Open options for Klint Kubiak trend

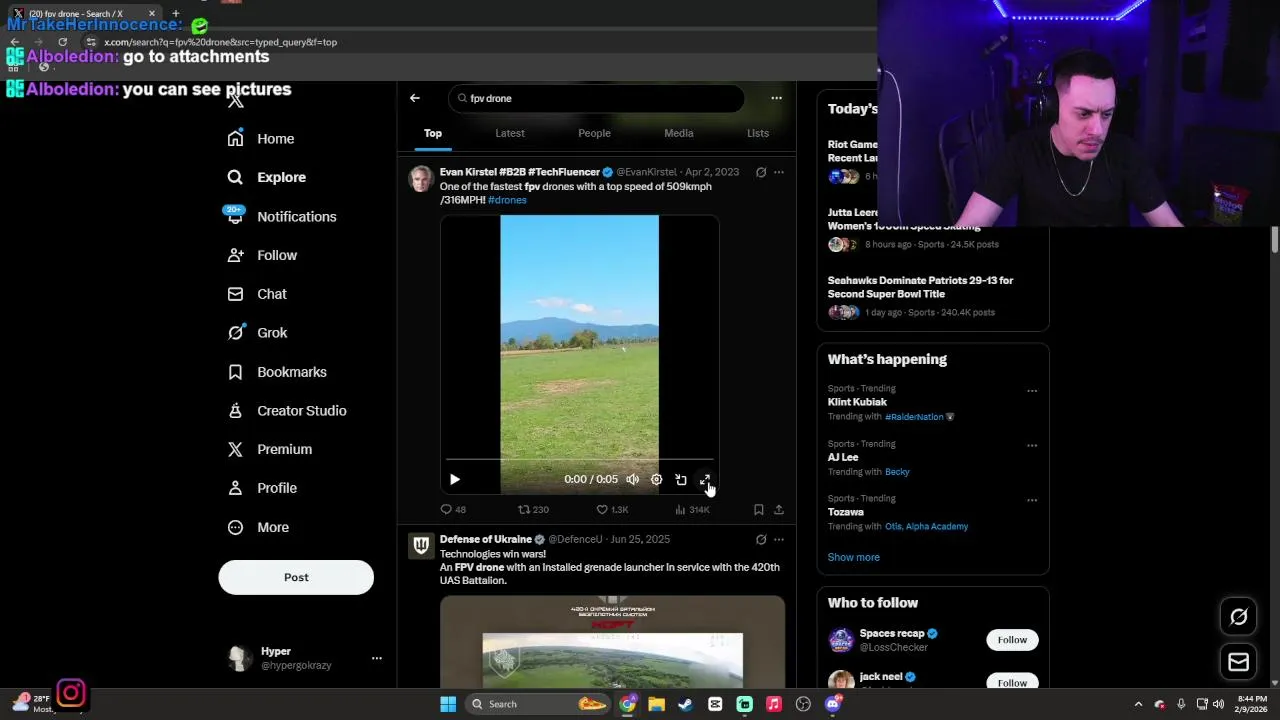click(x=1032, y=391)
